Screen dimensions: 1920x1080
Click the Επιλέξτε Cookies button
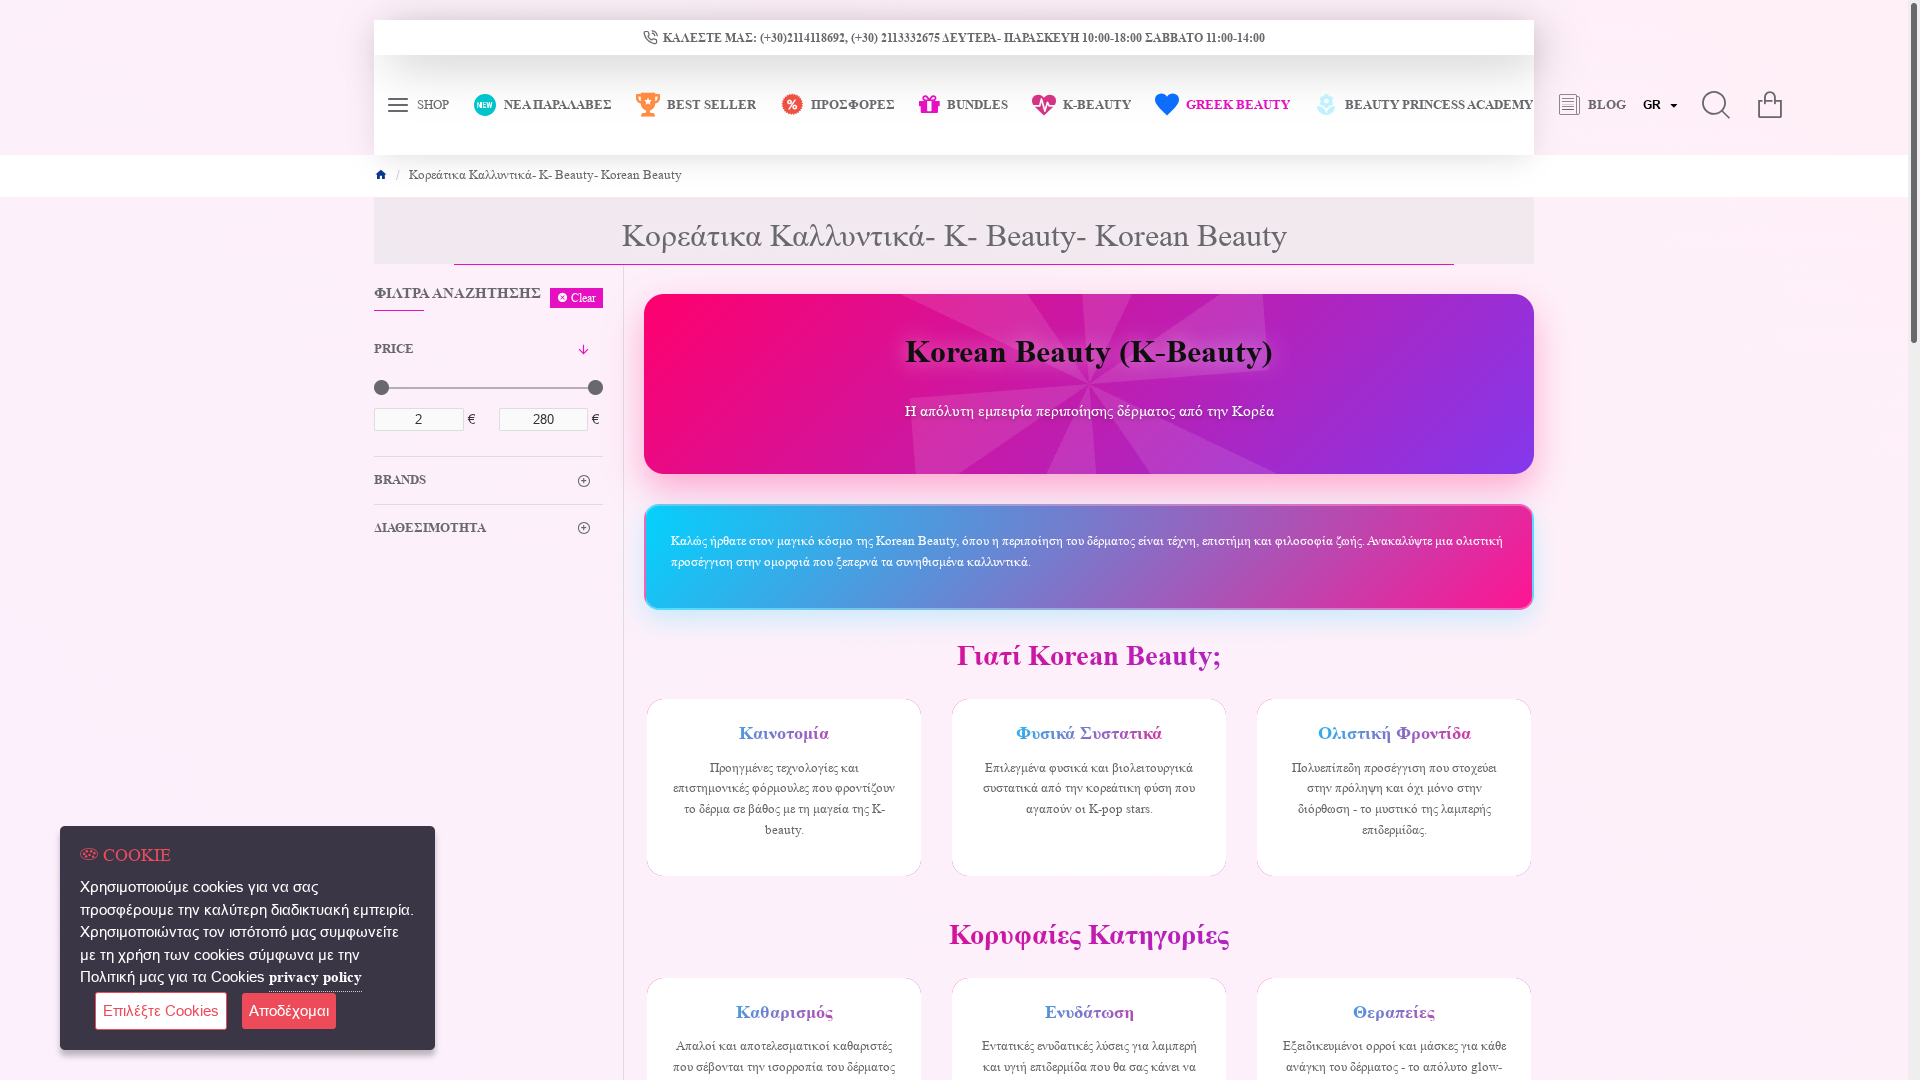click(161, 1011)
